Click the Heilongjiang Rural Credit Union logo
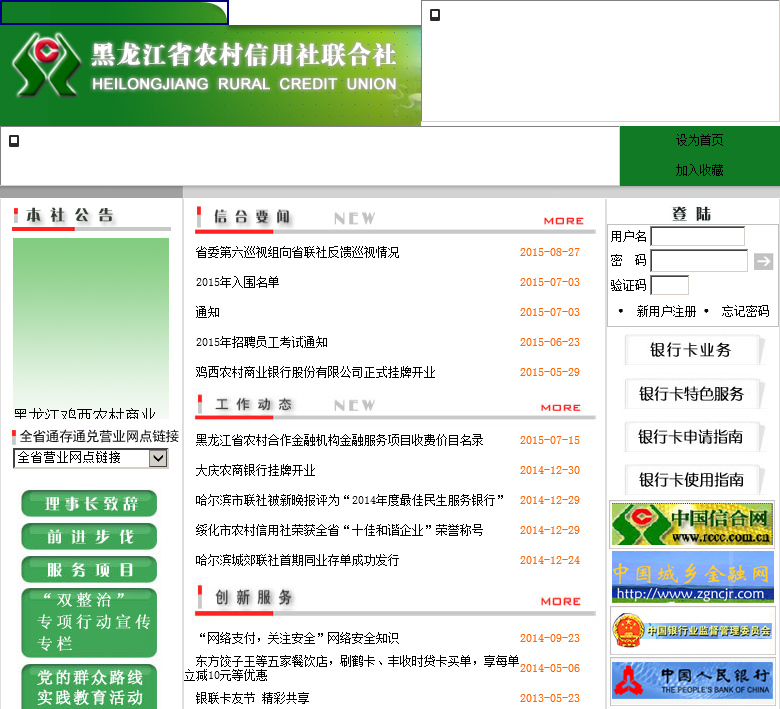Image resolution: width=780 pixels, height=709 pixels. [47, 65]
